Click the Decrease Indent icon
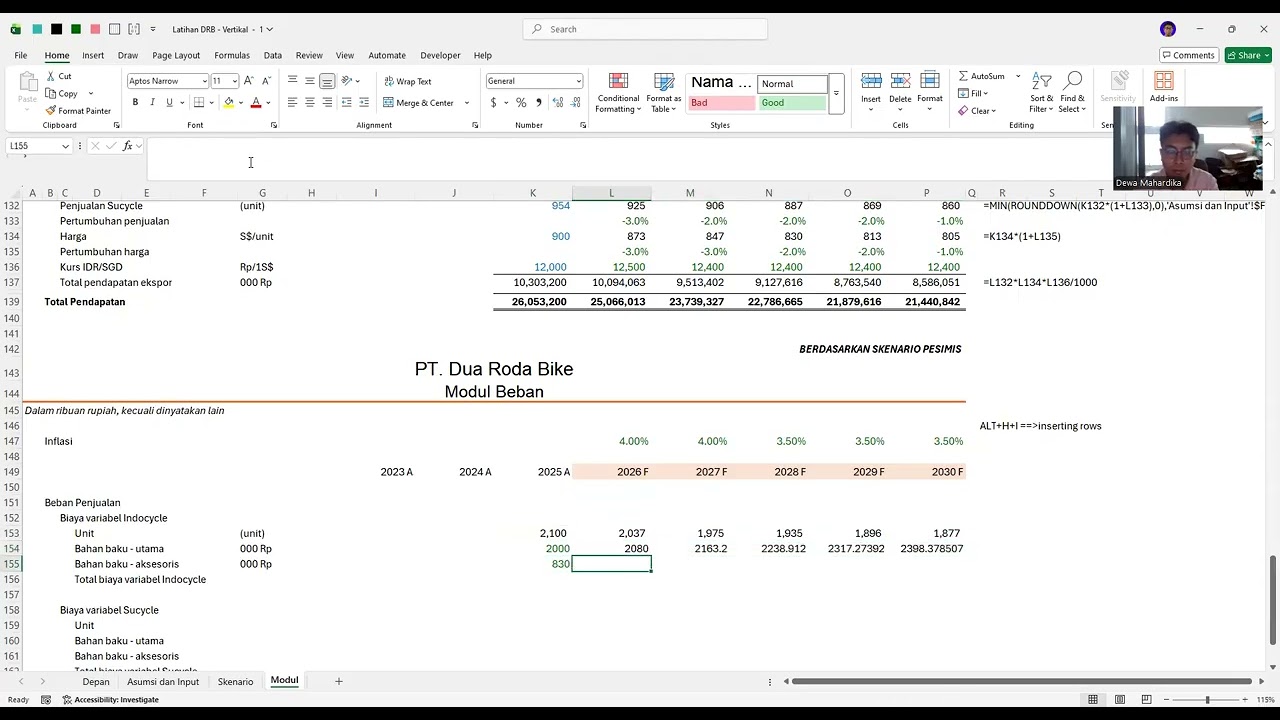The image size is (1280, 720). tap(346, 102)
